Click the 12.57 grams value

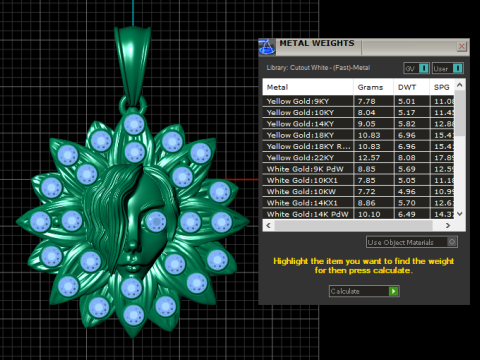point(369,158)
